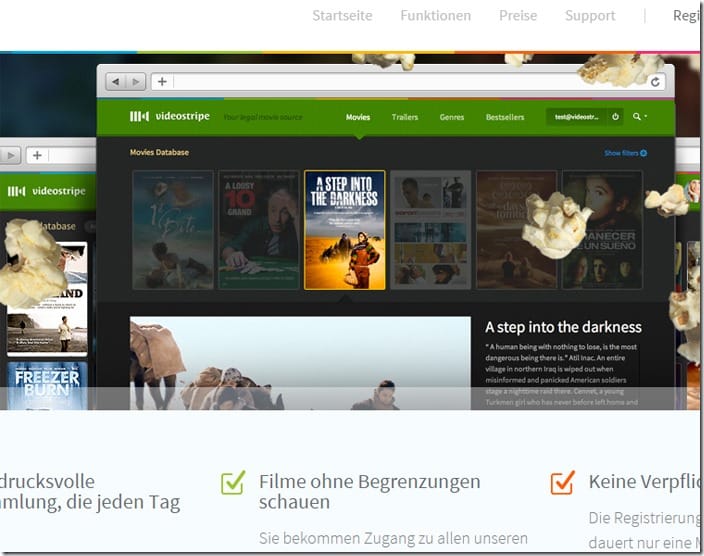The height and width of the screenshot is (556, 704).
Task: Open the test@videostr... account field
Action: pos(576,117)
